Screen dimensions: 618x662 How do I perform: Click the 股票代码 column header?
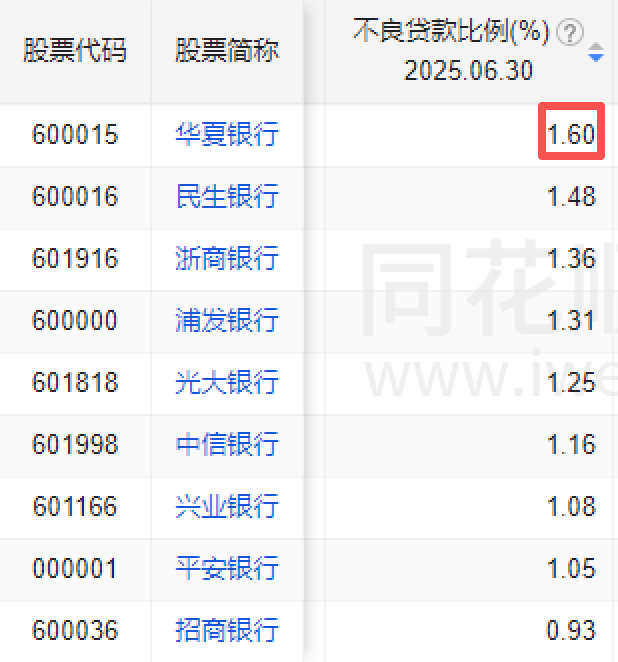click(x=75, y=51)
